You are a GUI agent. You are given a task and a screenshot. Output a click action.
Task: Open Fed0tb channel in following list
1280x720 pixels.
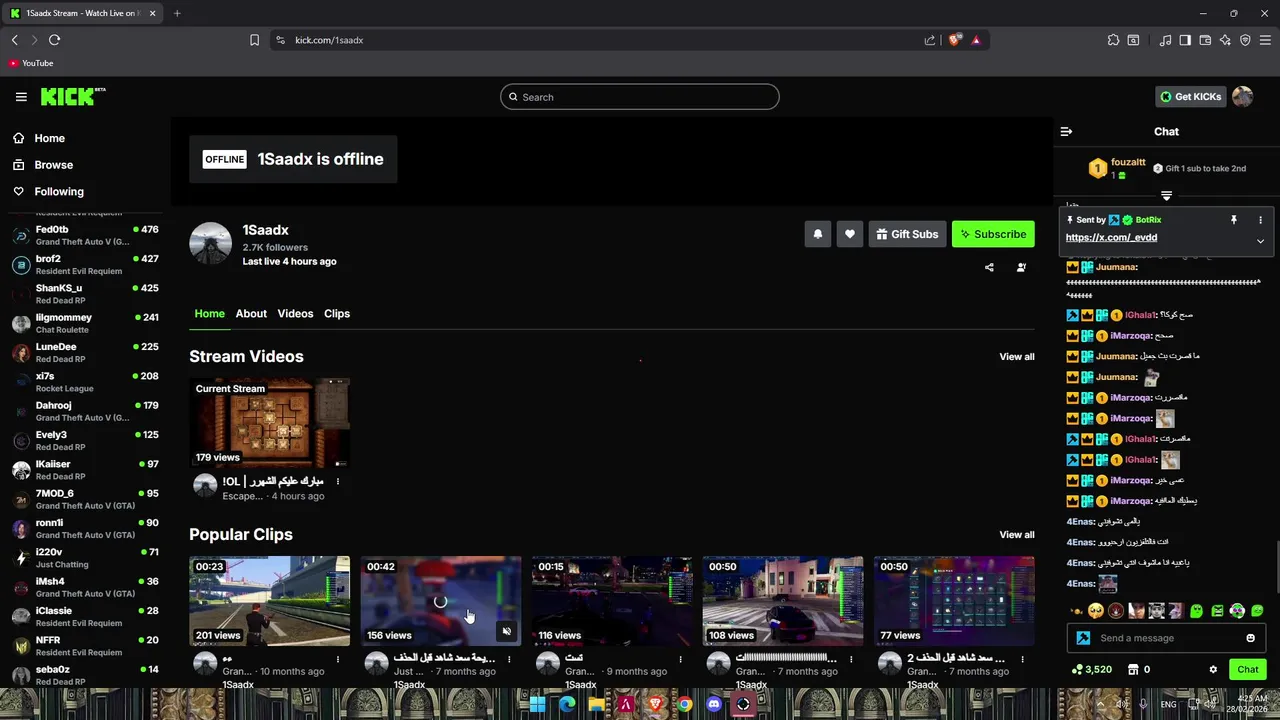click(x=85, y=235)
